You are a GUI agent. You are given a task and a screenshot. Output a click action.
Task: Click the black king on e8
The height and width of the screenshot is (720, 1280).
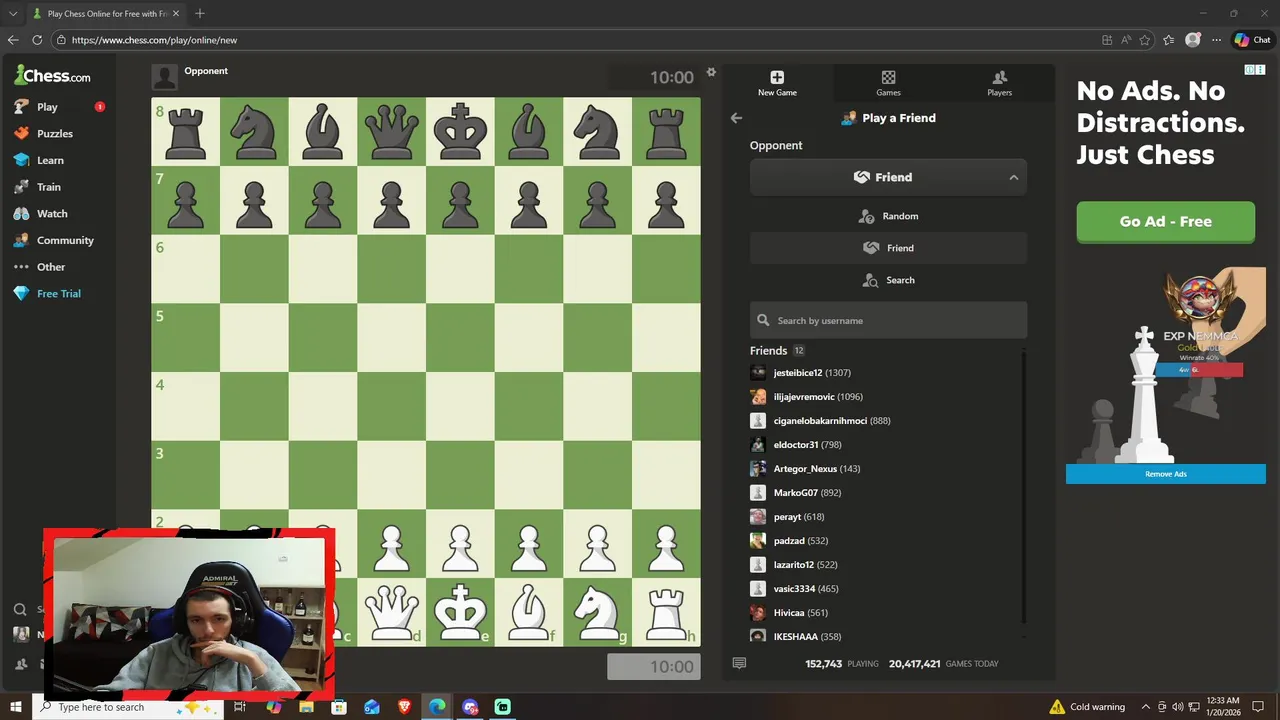(x=460, y=131)
